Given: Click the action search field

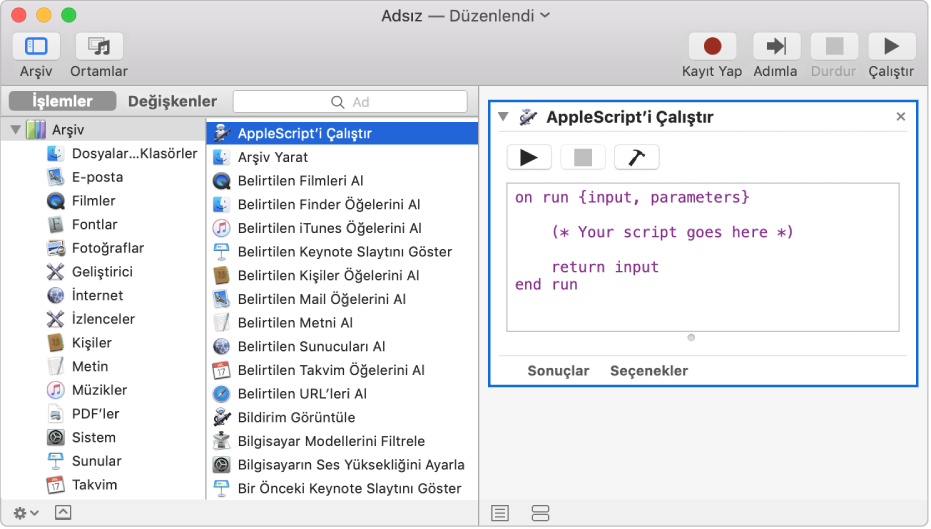Looking at the screenshot, I should 350,102.
